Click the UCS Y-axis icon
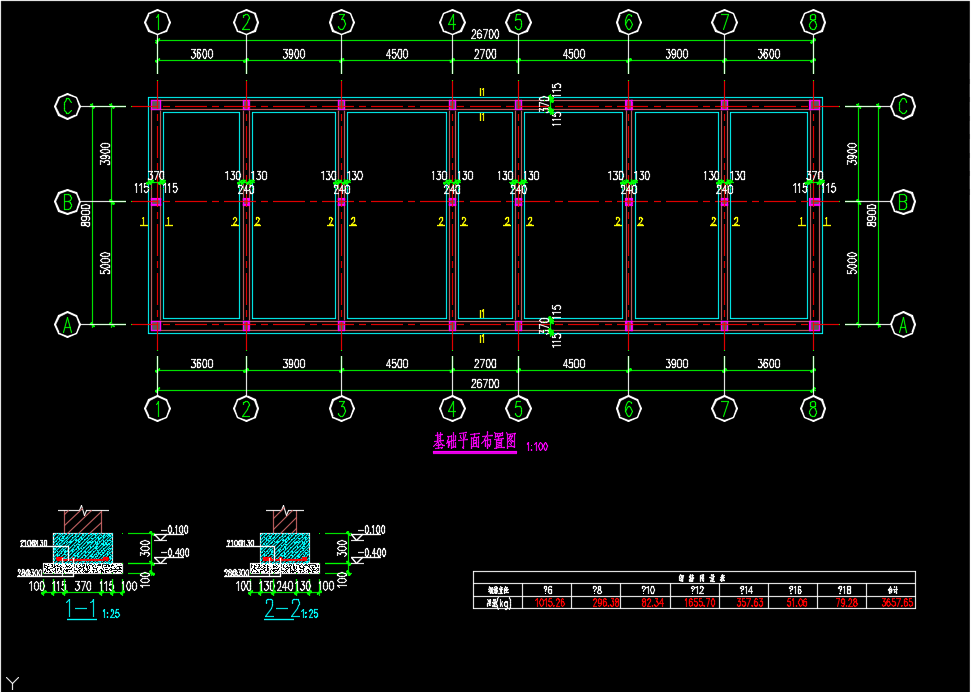This screenshot has width=971, height=692. 12,681
